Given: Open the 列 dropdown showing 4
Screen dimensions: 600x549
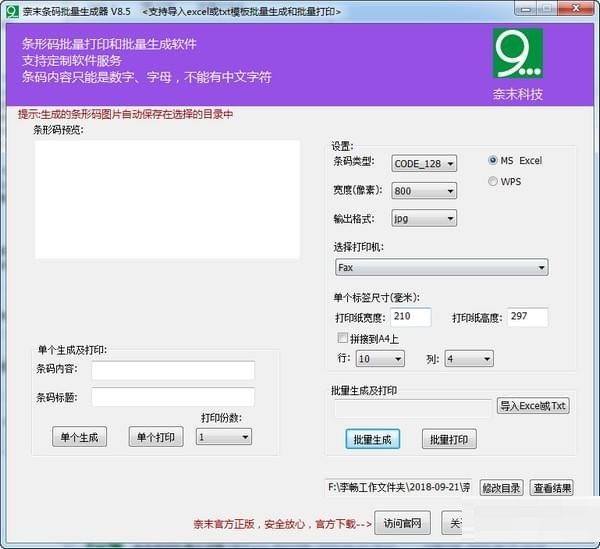Looking at the screenshot, I should tap(469, 359).
